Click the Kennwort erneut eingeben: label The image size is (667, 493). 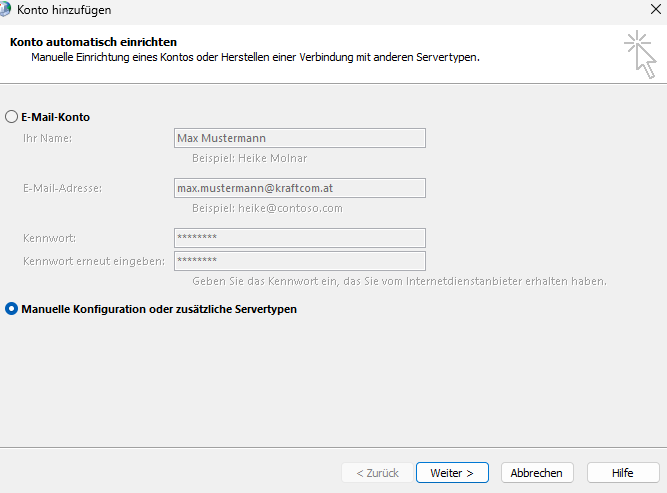coord(93,261)
